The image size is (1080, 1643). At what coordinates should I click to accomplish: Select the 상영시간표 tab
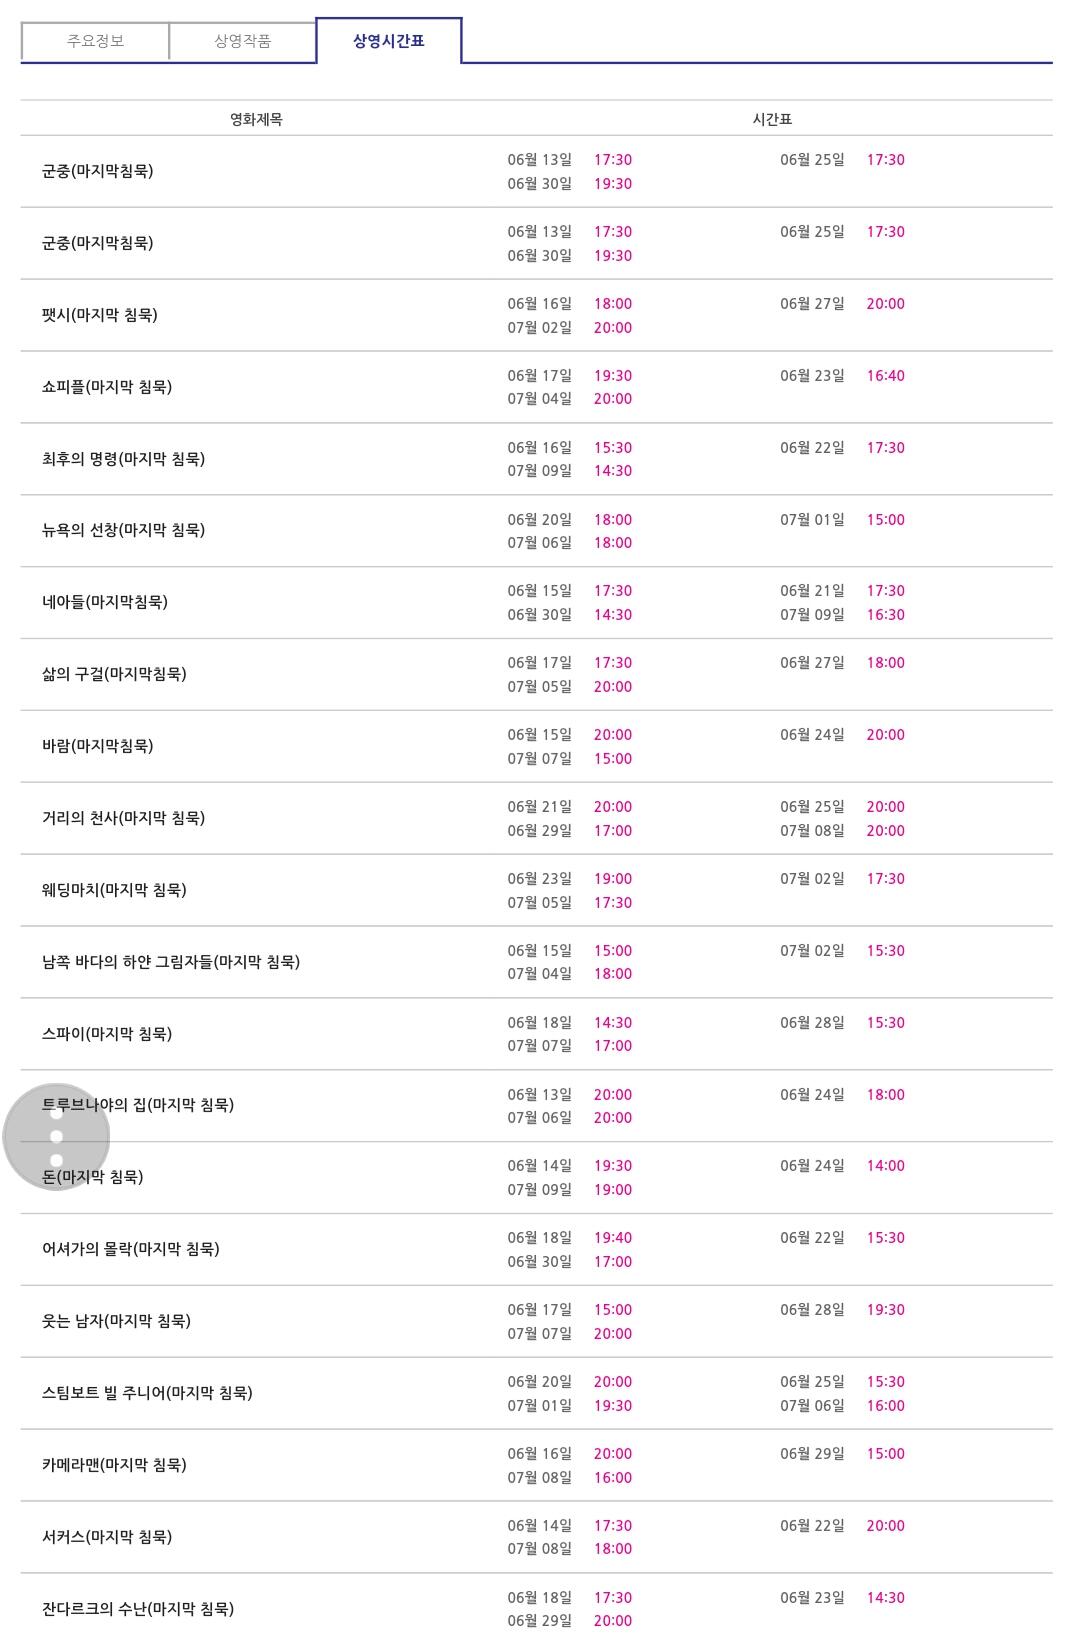[389, 41]
